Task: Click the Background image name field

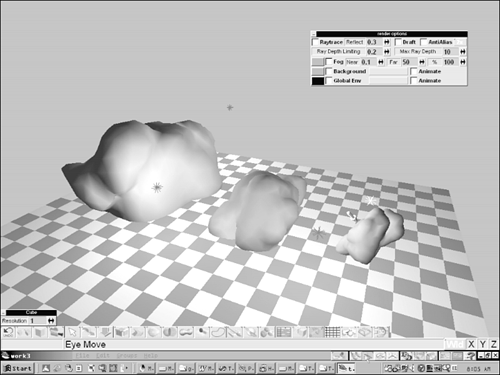Action: pos(389,71)
